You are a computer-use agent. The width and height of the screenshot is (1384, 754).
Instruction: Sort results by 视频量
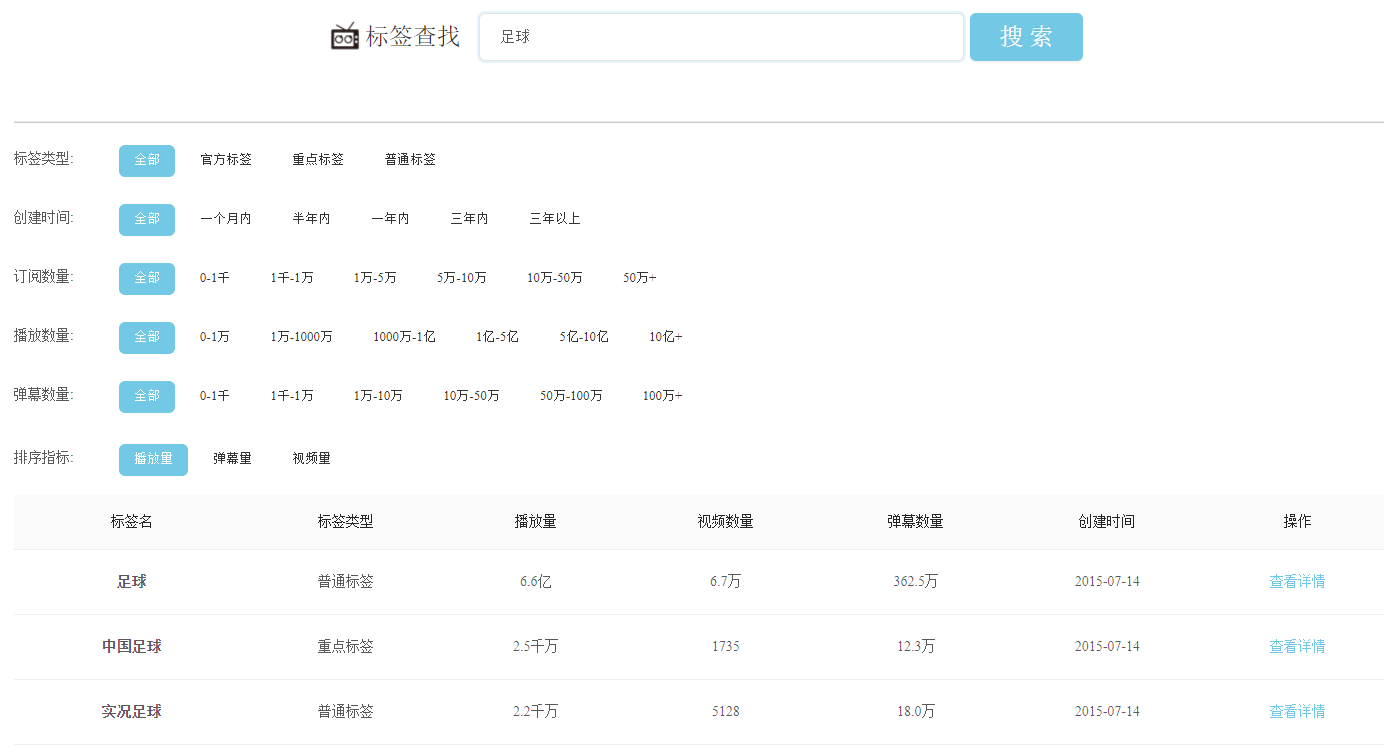(311, 459)
